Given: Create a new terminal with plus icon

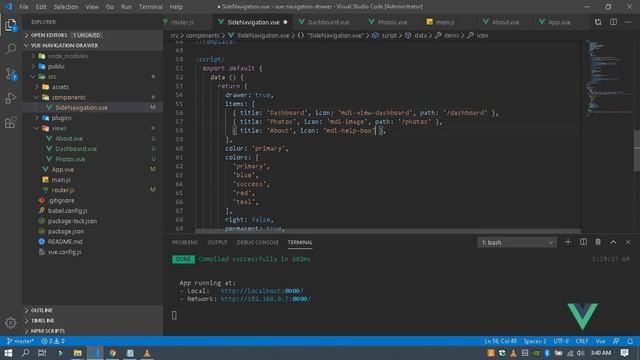Looking at the screenshot, I should 568,242.
